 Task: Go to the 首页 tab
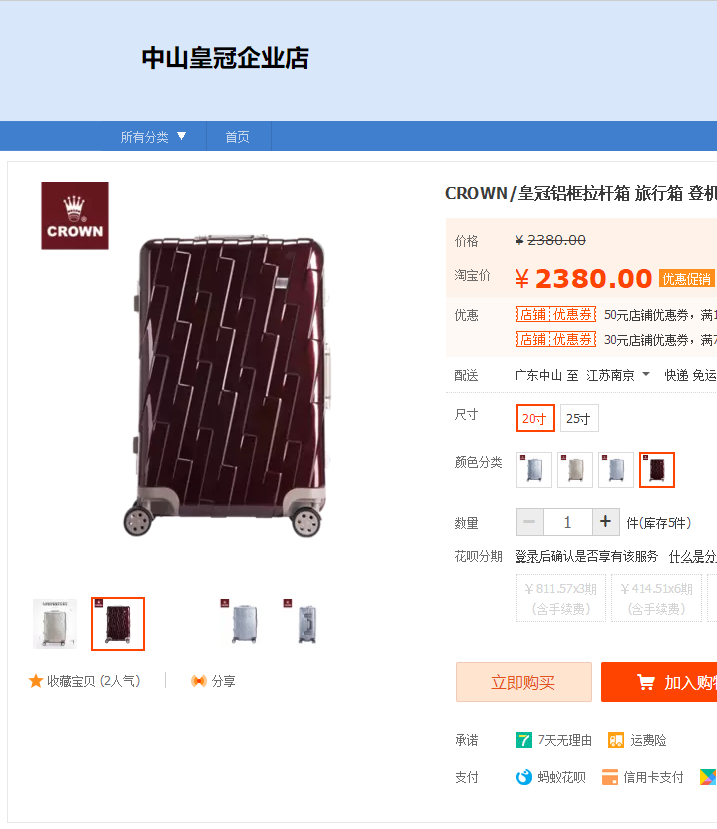(238, 136)
